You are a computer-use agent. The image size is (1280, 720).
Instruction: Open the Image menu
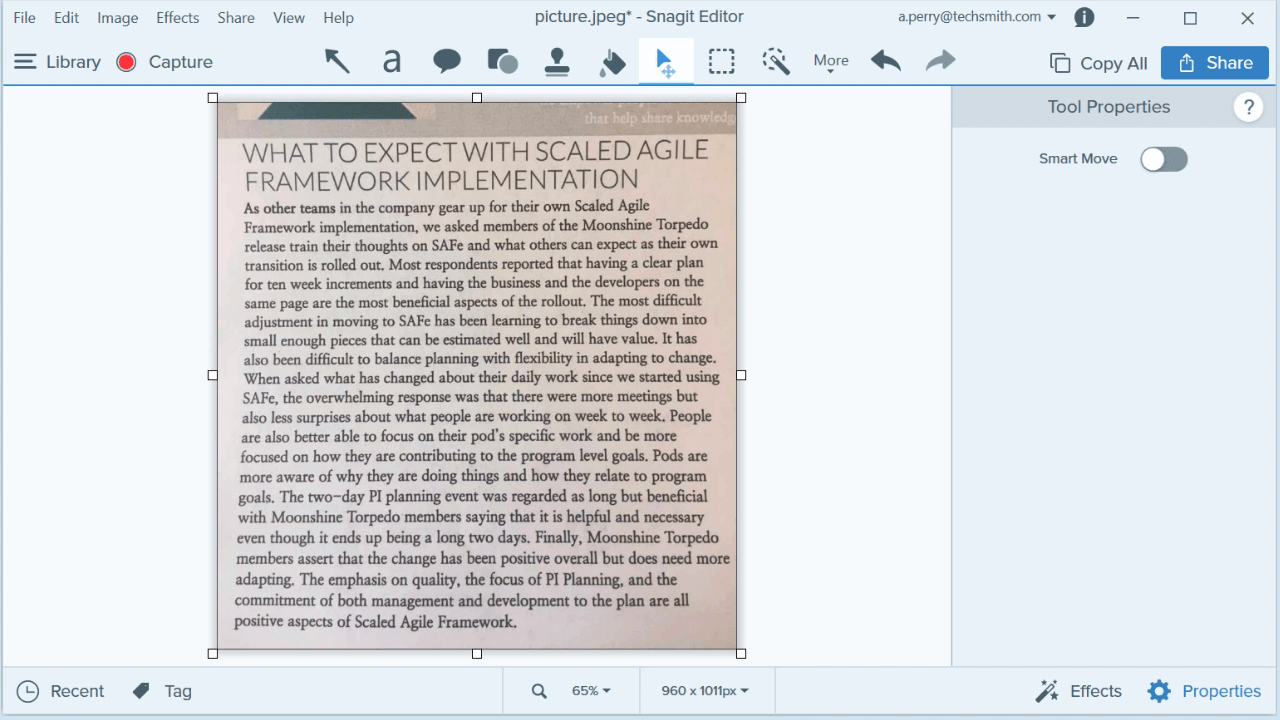117,17
